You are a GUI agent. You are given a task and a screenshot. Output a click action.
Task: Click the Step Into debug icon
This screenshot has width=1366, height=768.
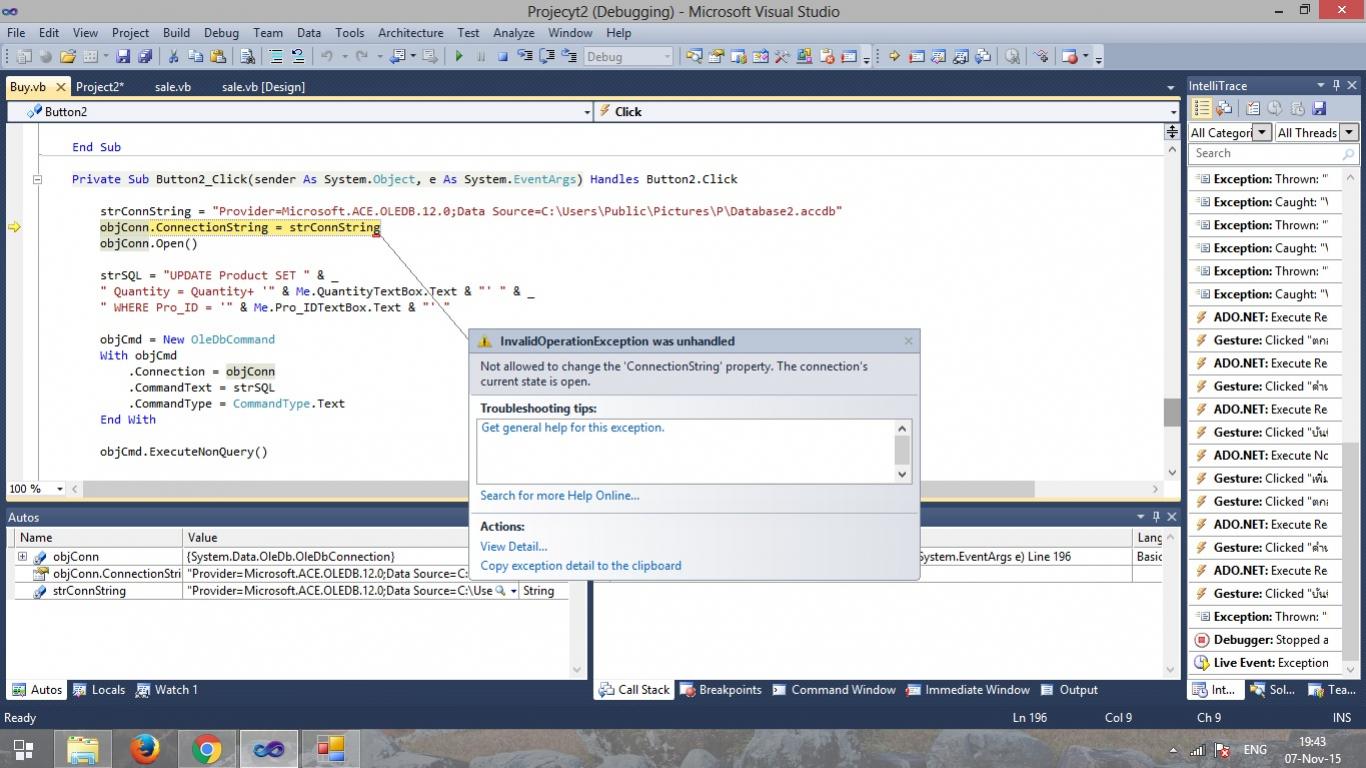[x=524, y=57]
